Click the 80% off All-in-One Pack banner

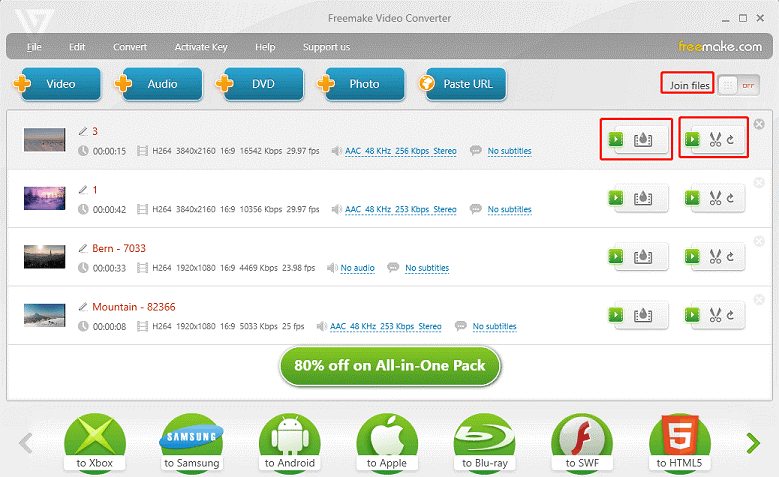click(x=390, y=366)
